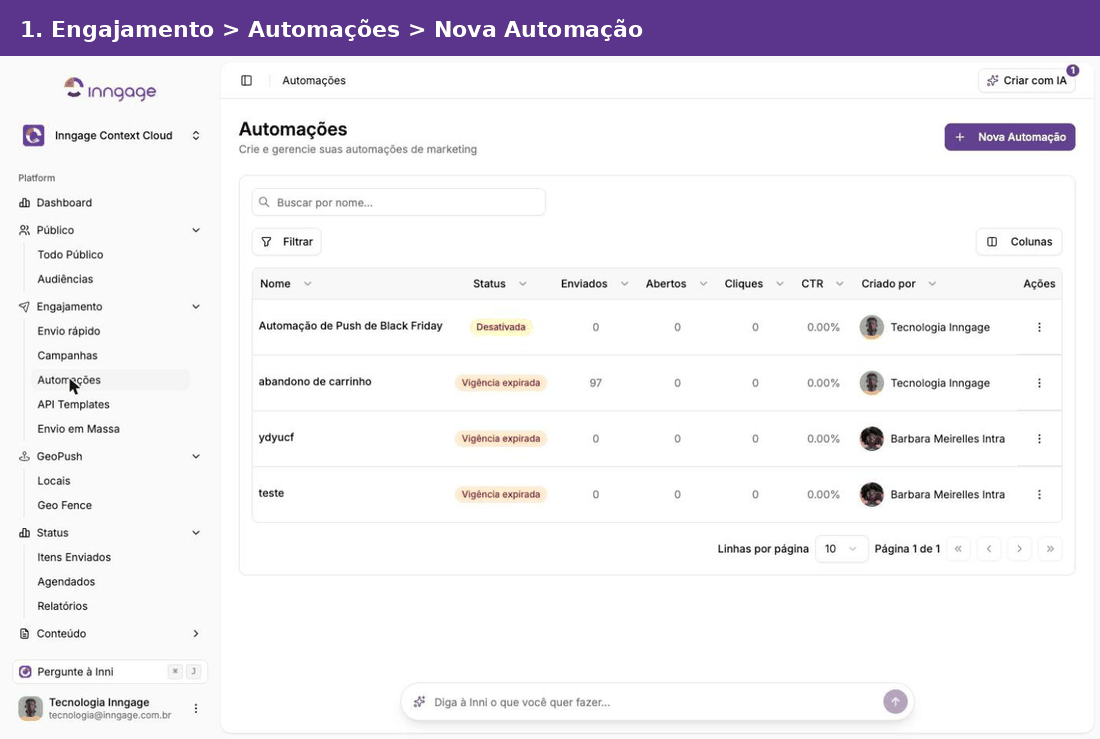Sort by the Cliques column
1100x739 pixels.
coord(754,284)
